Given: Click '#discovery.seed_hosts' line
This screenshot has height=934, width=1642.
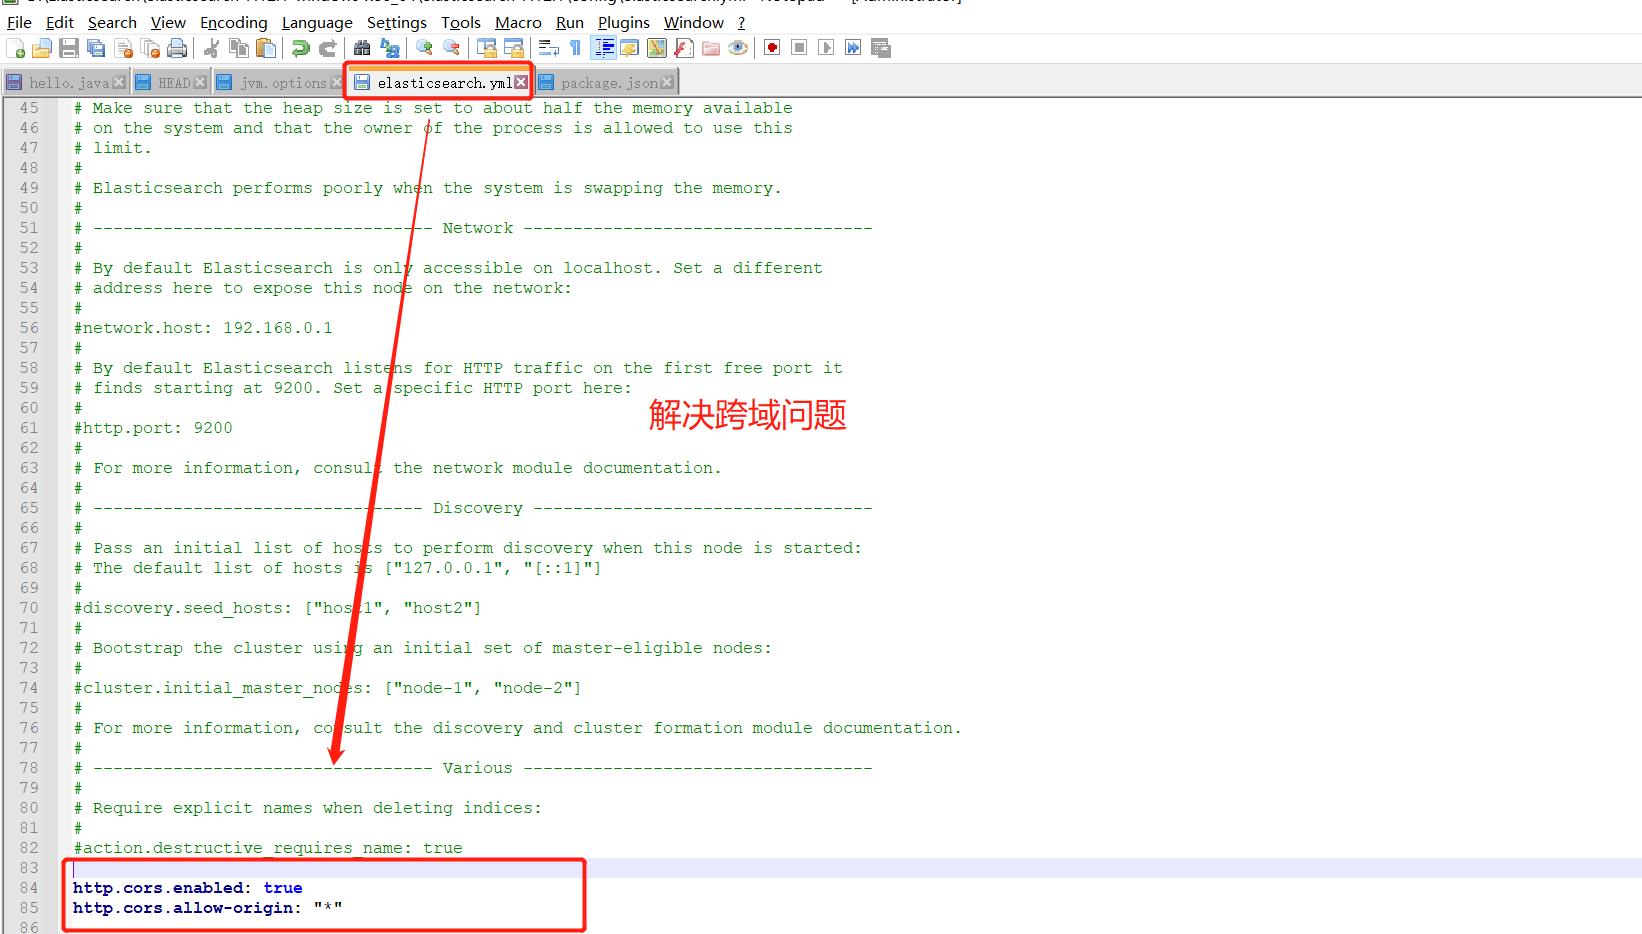Looking at the screenshot, I should (x=277, y=608).
